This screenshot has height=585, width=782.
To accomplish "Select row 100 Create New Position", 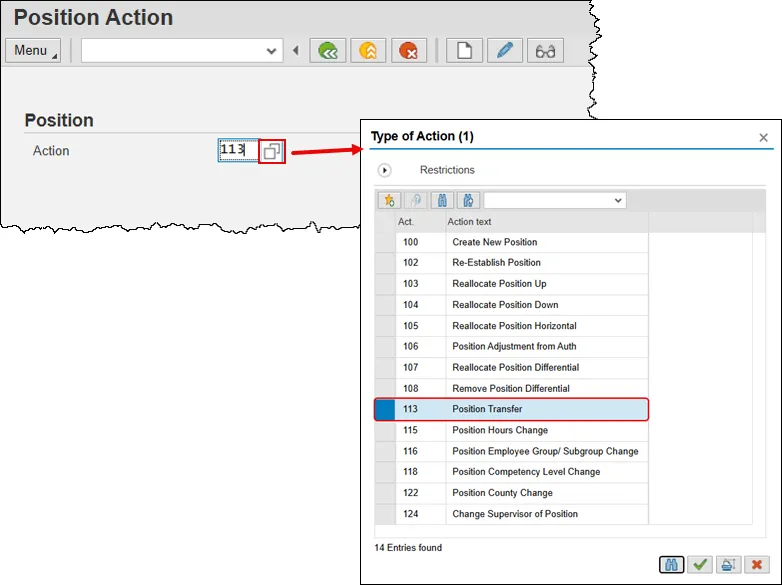I will [x=512, y=242].
